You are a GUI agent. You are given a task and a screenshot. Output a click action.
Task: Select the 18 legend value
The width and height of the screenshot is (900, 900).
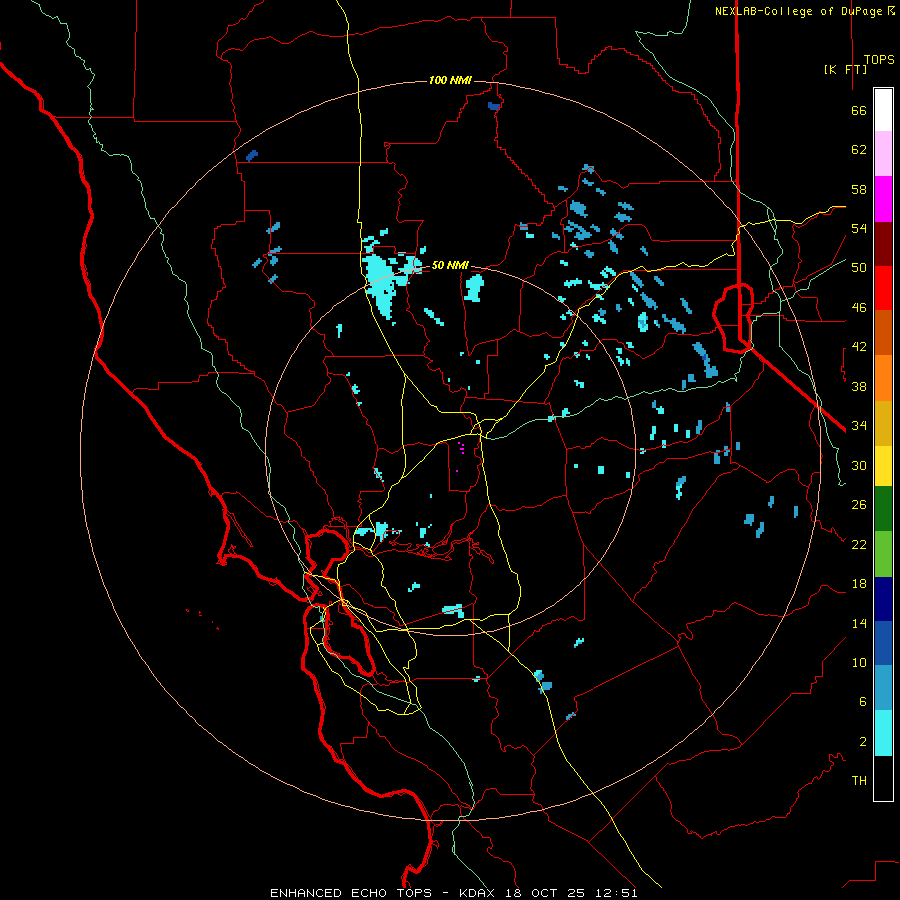tap(859, 584)
